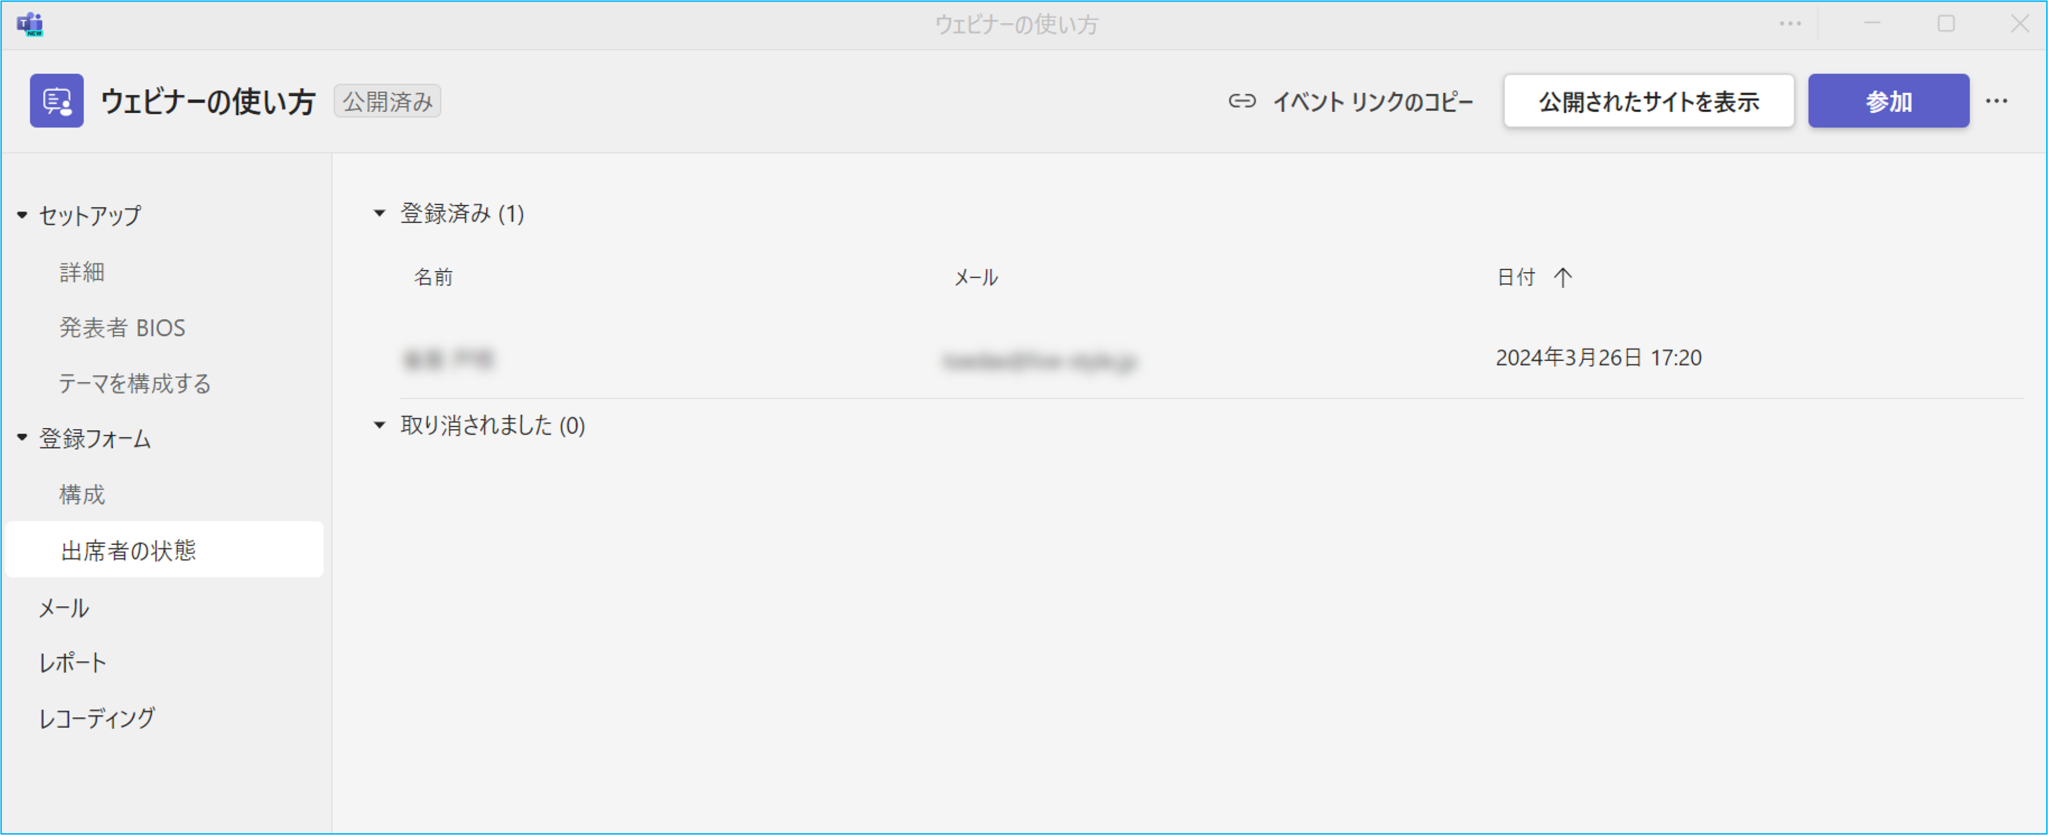Viewport: 2048px width, 835px height.
Task: Toggle sort order with the 日付 arrow
Action: point(1563,278)
